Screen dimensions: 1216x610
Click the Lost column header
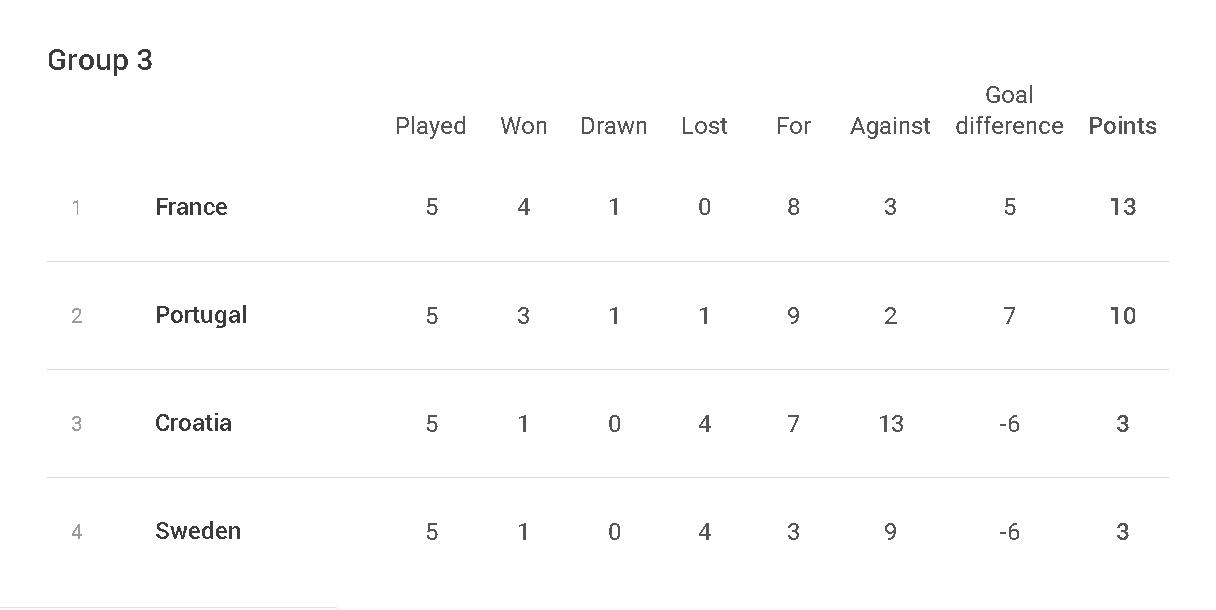[704, 126]
